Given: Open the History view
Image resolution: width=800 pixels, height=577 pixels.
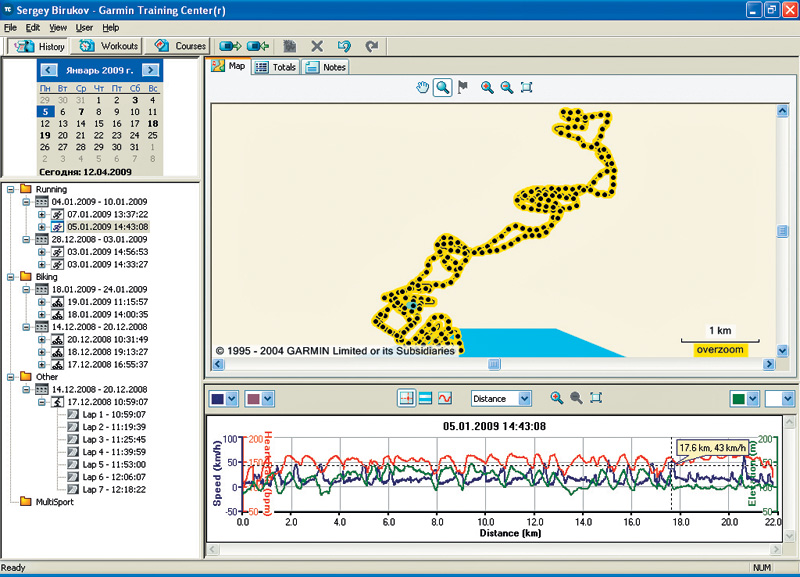Looking at the screenshot, I should pyautogui.click(x=39, y=46).
